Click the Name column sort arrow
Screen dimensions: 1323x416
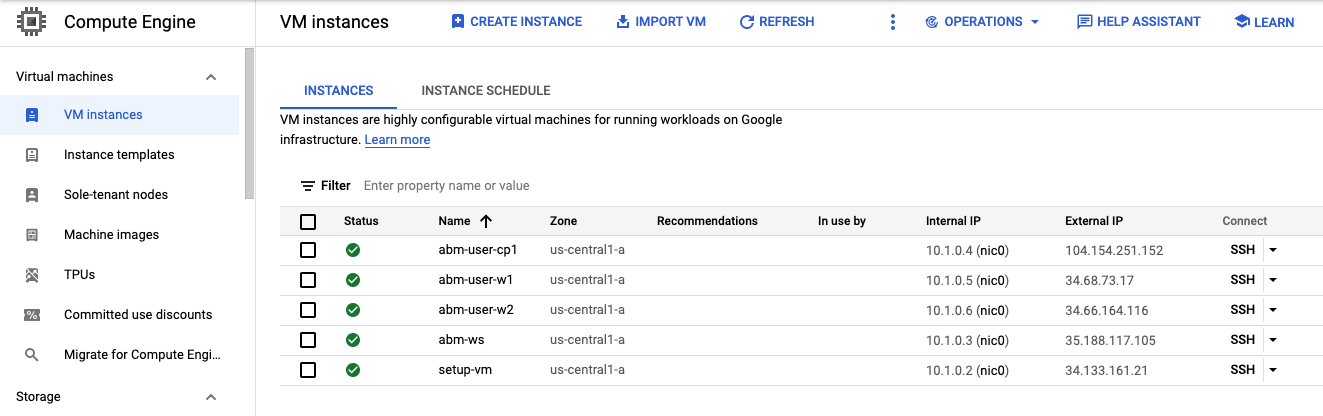click(486, 221)
